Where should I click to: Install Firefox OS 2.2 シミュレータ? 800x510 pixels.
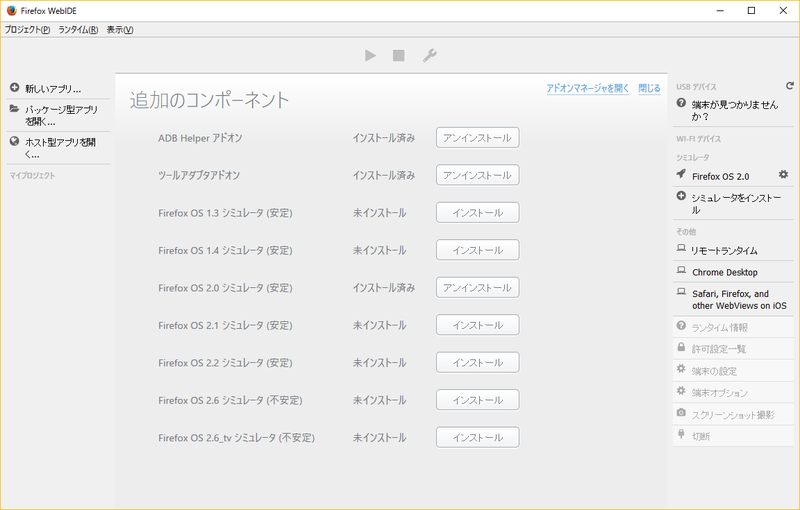click(x=478, y=363)
